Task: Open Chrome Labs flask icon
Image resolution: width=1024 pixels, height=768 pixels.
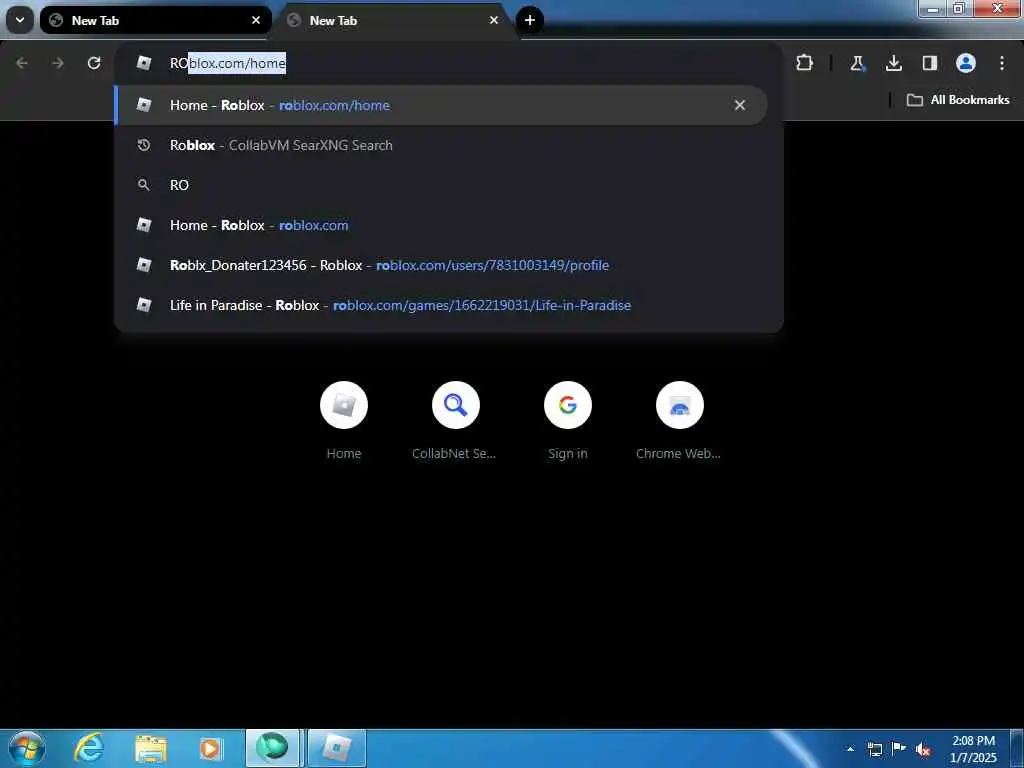Action: click(857, 63)
